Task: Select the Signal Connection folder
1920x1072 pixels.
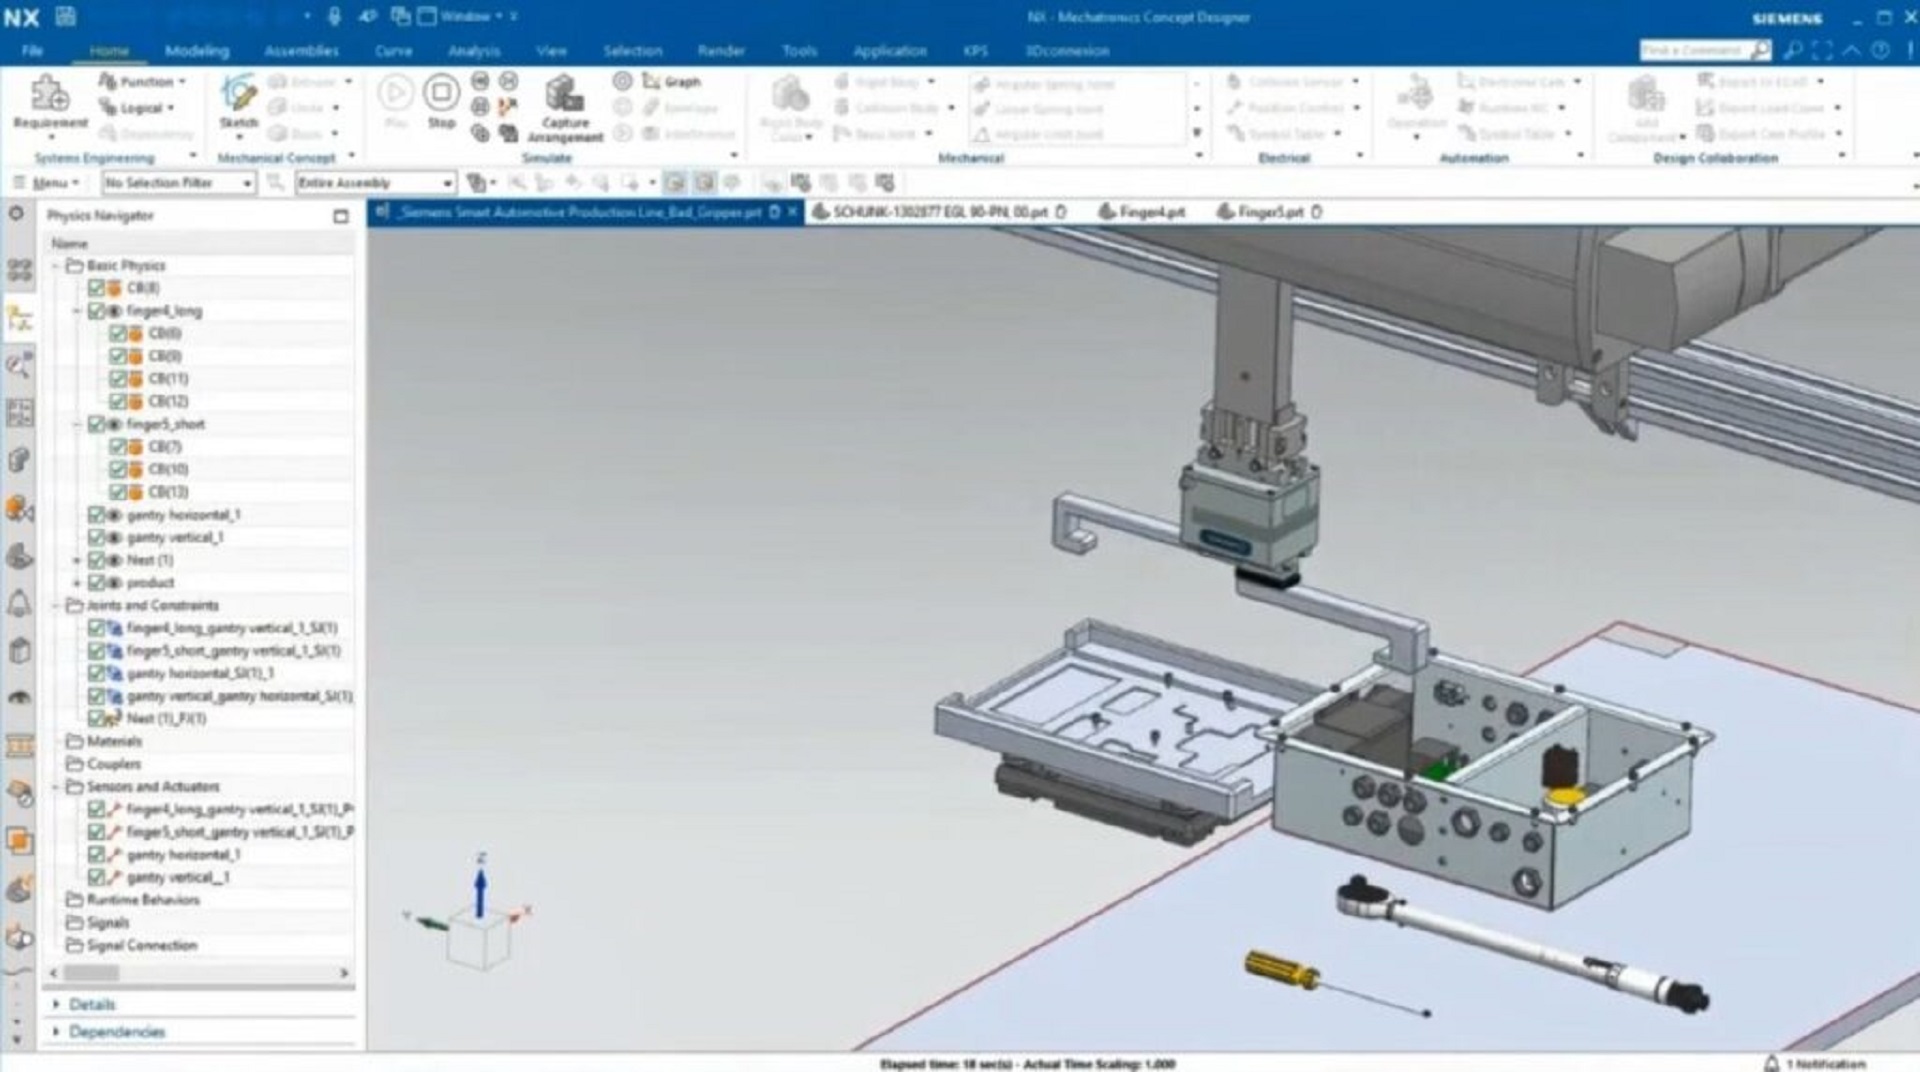Action: click(141, 945)
